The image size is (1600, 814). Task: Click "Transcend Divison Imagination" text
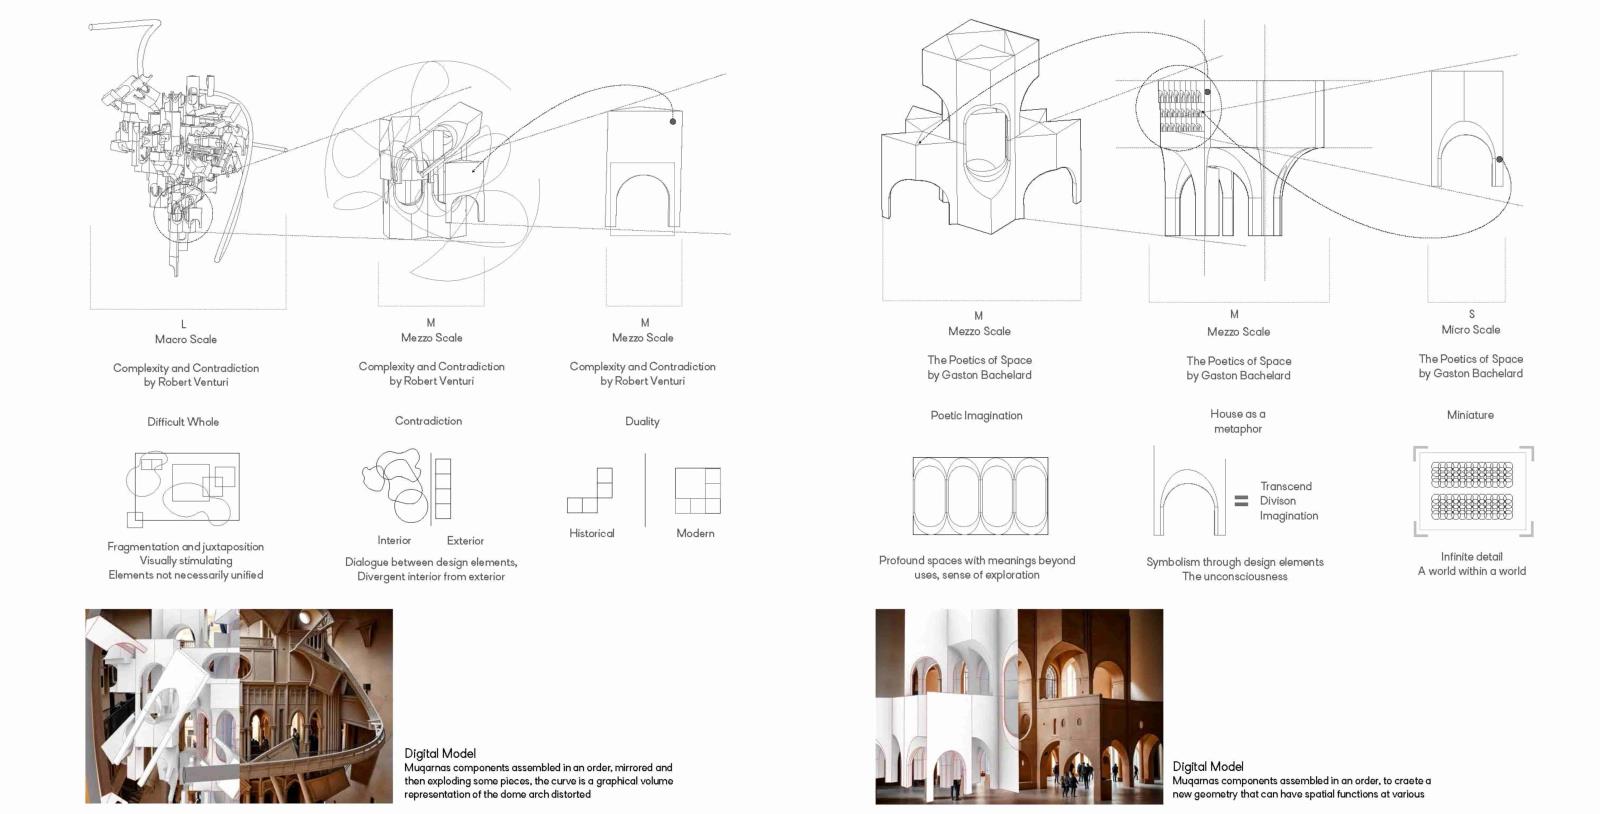point(1288,501)
